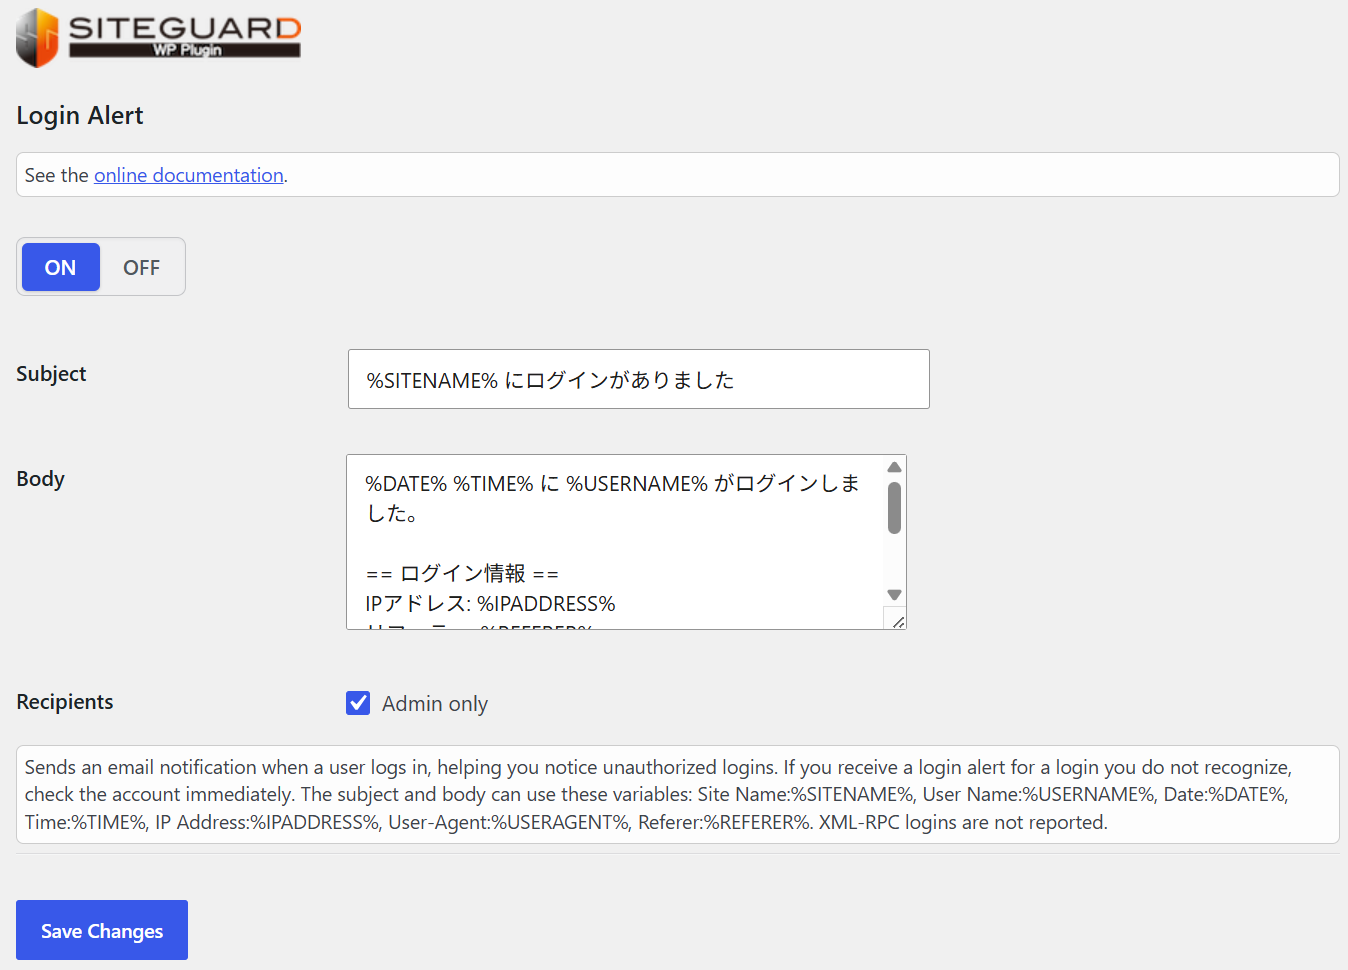1348x970 pixels.
Task: Click the Save Changes button
Action: 102,930
